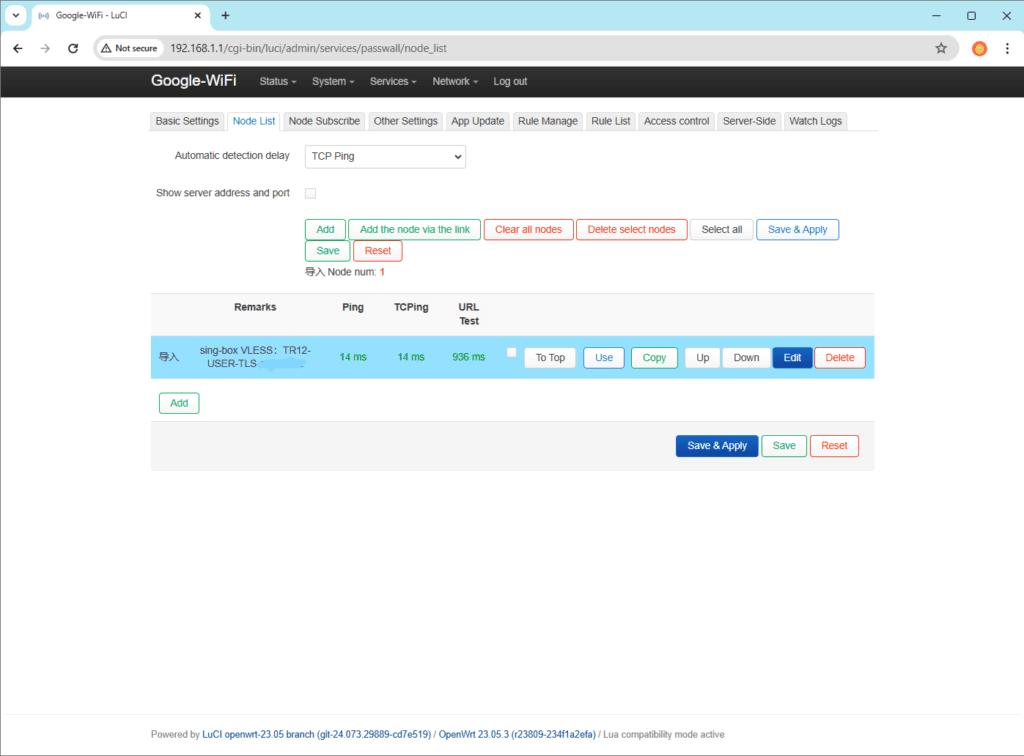1024x756 pixels.
Task: Move the node Down
Action: point(746,358)
